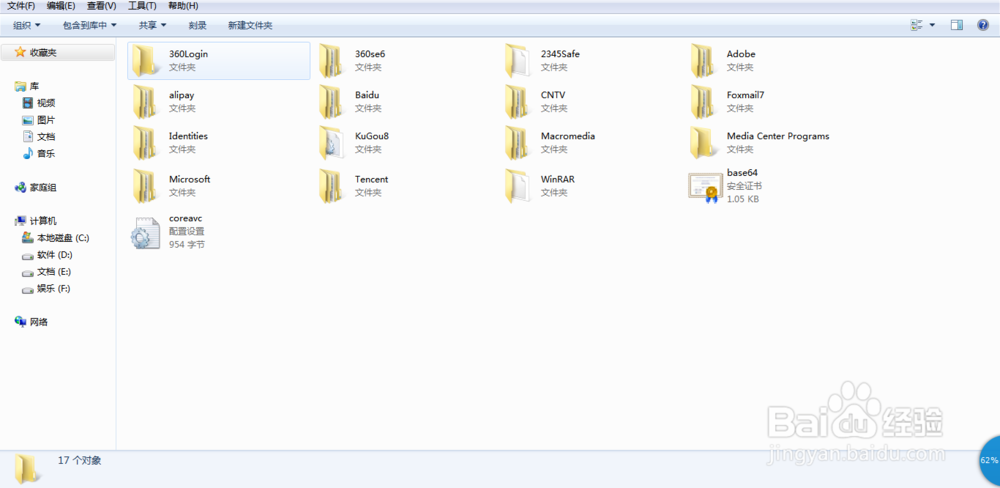Click the 刻录 toolbar button

[x=198, y=26]
